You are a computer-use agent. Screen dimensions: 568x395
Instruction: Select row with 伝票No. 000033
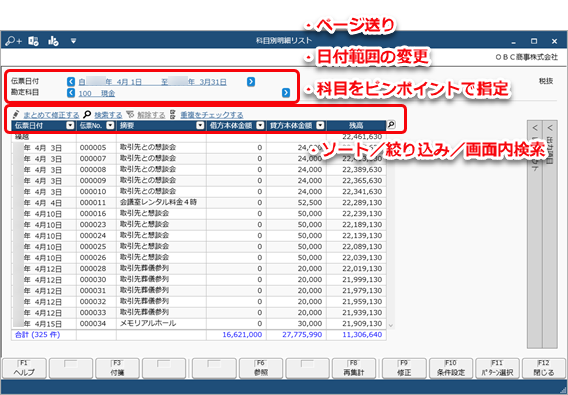click(x=199, y=312)
